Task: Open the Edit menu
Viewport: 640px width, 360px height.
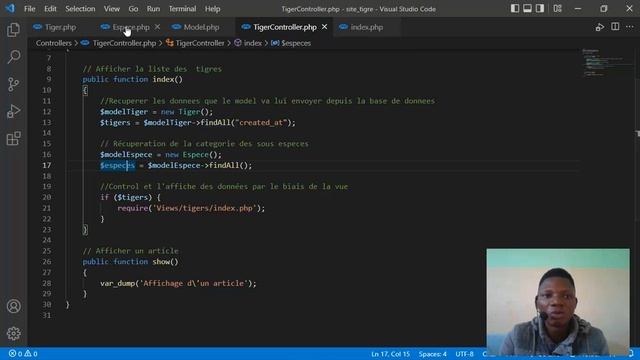Action: [50, 9]
